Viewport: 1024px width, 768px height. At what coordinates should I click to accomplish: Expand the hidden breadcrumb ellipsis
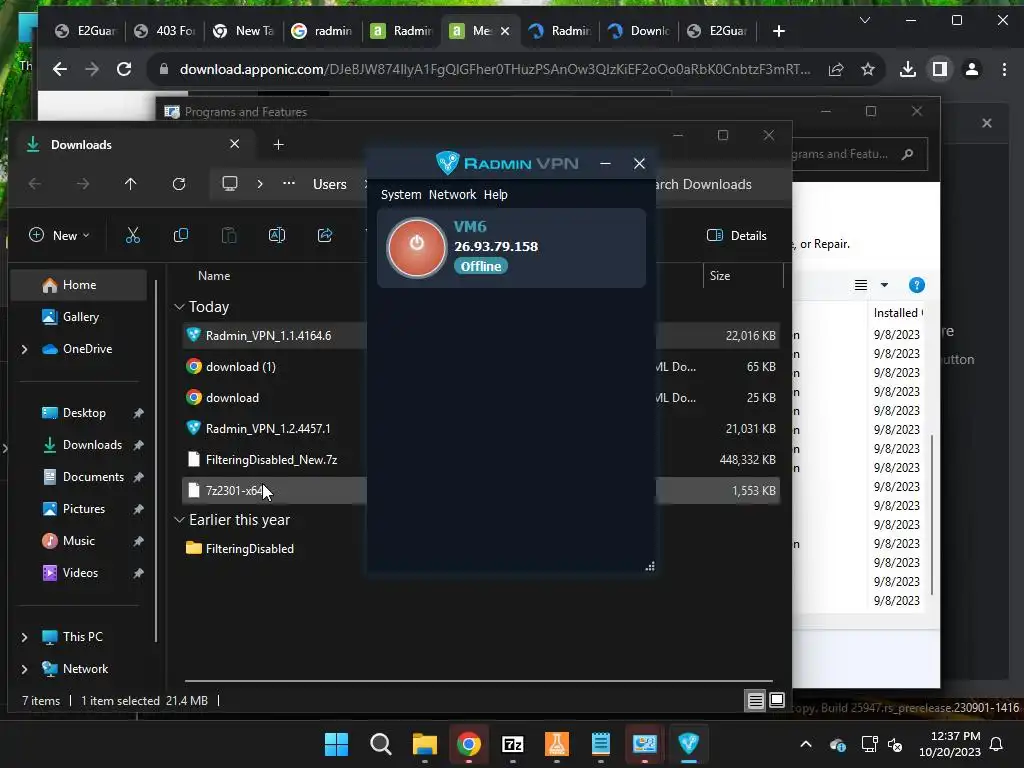coord(289,184)
